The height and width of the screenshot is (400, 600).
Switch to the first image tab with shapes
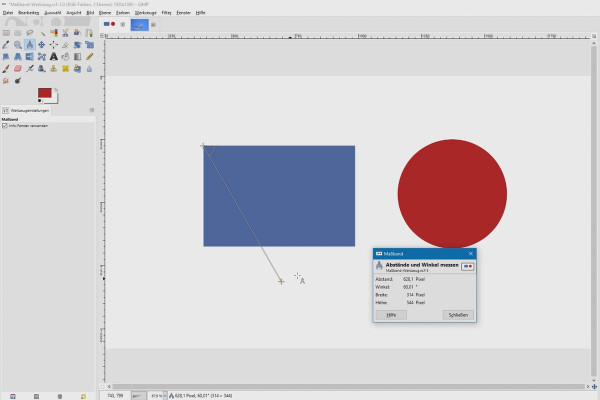(109, 24)
